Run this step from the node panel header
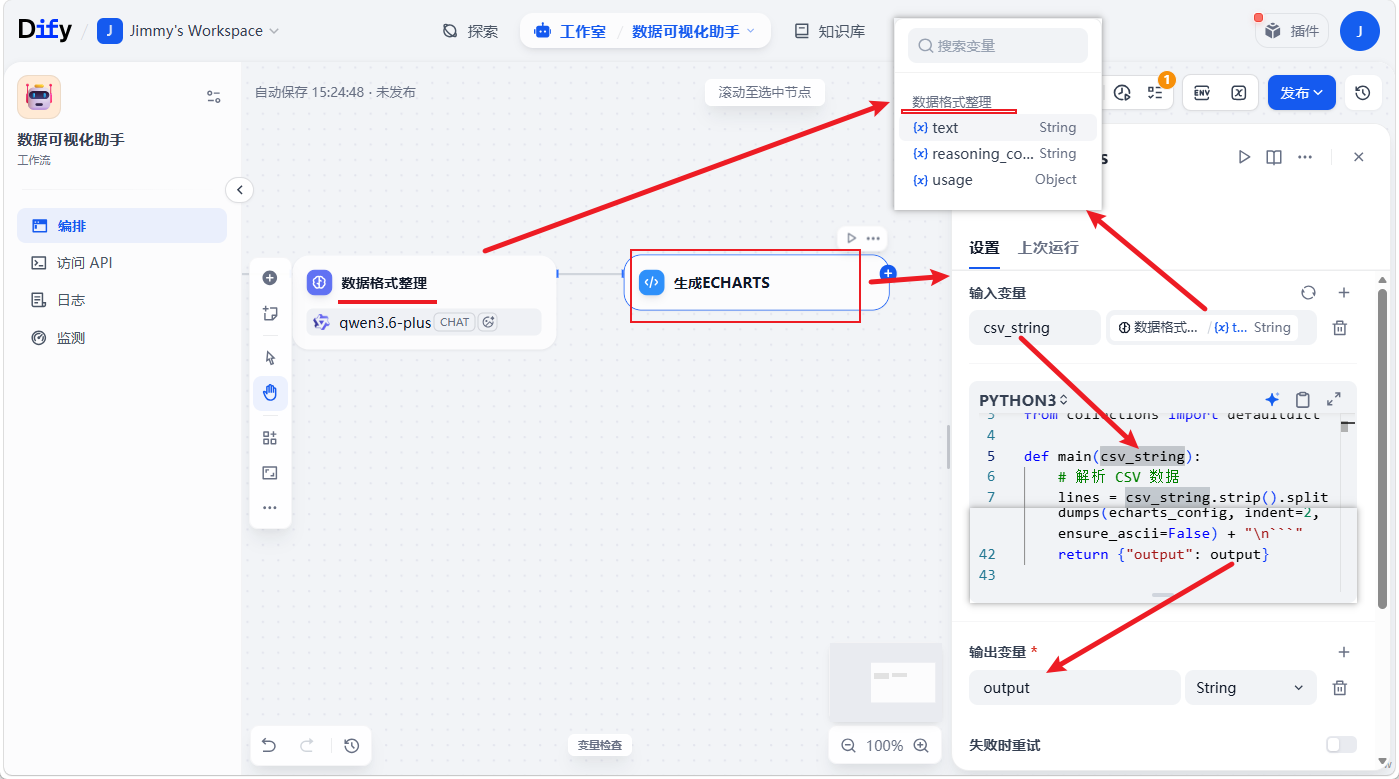Screen dimensions: 1399x779 tap(1244, 157)
